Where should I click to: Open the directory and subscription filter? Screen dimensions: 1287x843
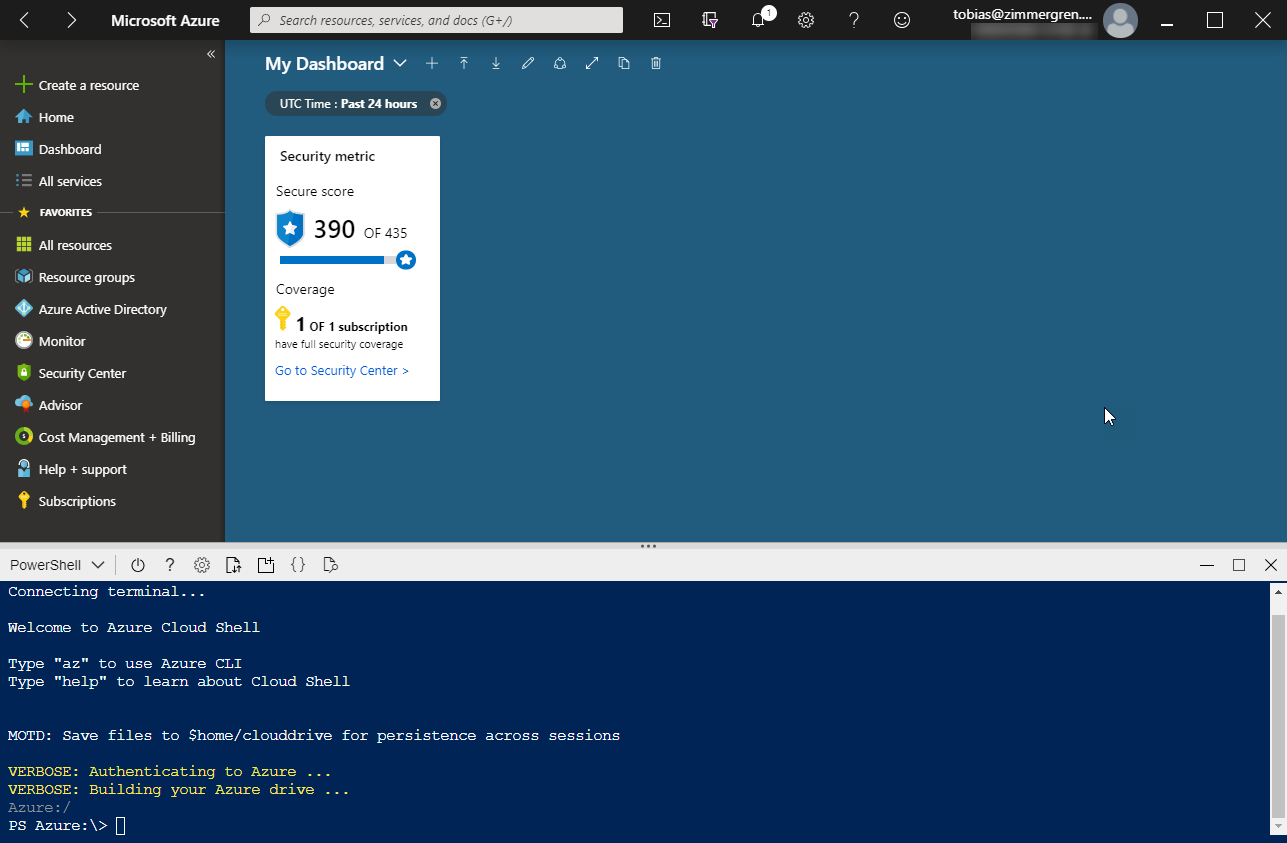pos(710,20)
